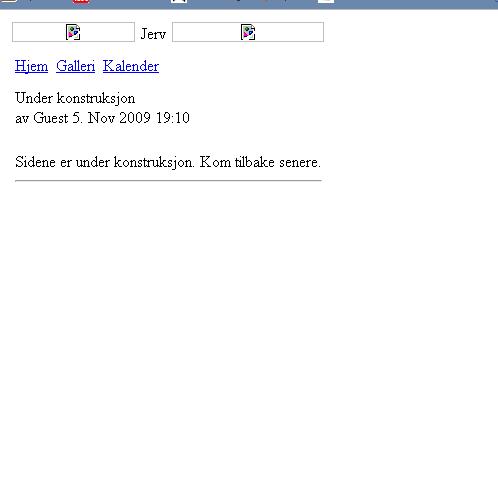Click empty area of right image placeholder box
The image size is (498, 477).
click(x=290, y=32)
